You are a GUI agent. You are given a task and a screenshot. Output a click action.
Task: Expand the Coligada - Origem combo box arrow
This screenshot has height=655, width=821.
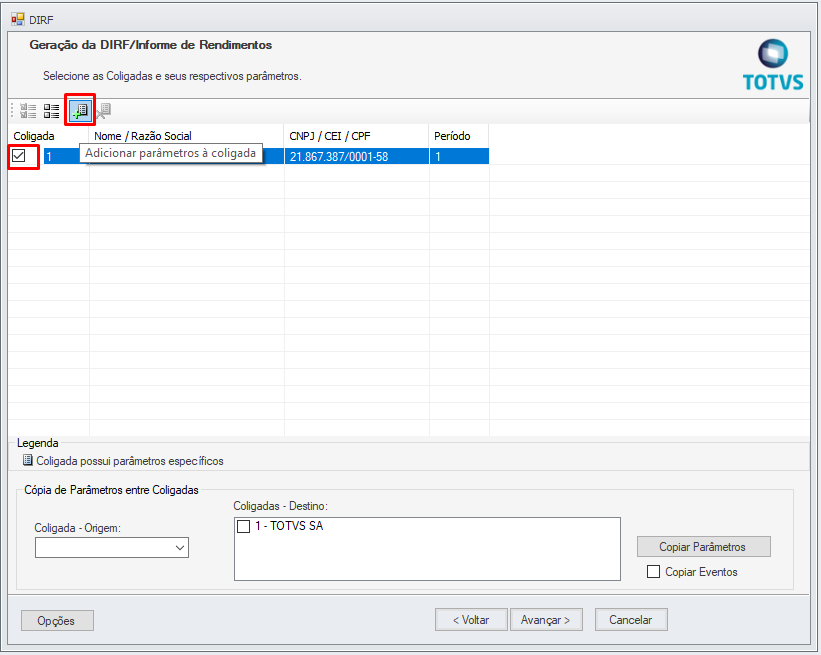[x=180, y=547]
